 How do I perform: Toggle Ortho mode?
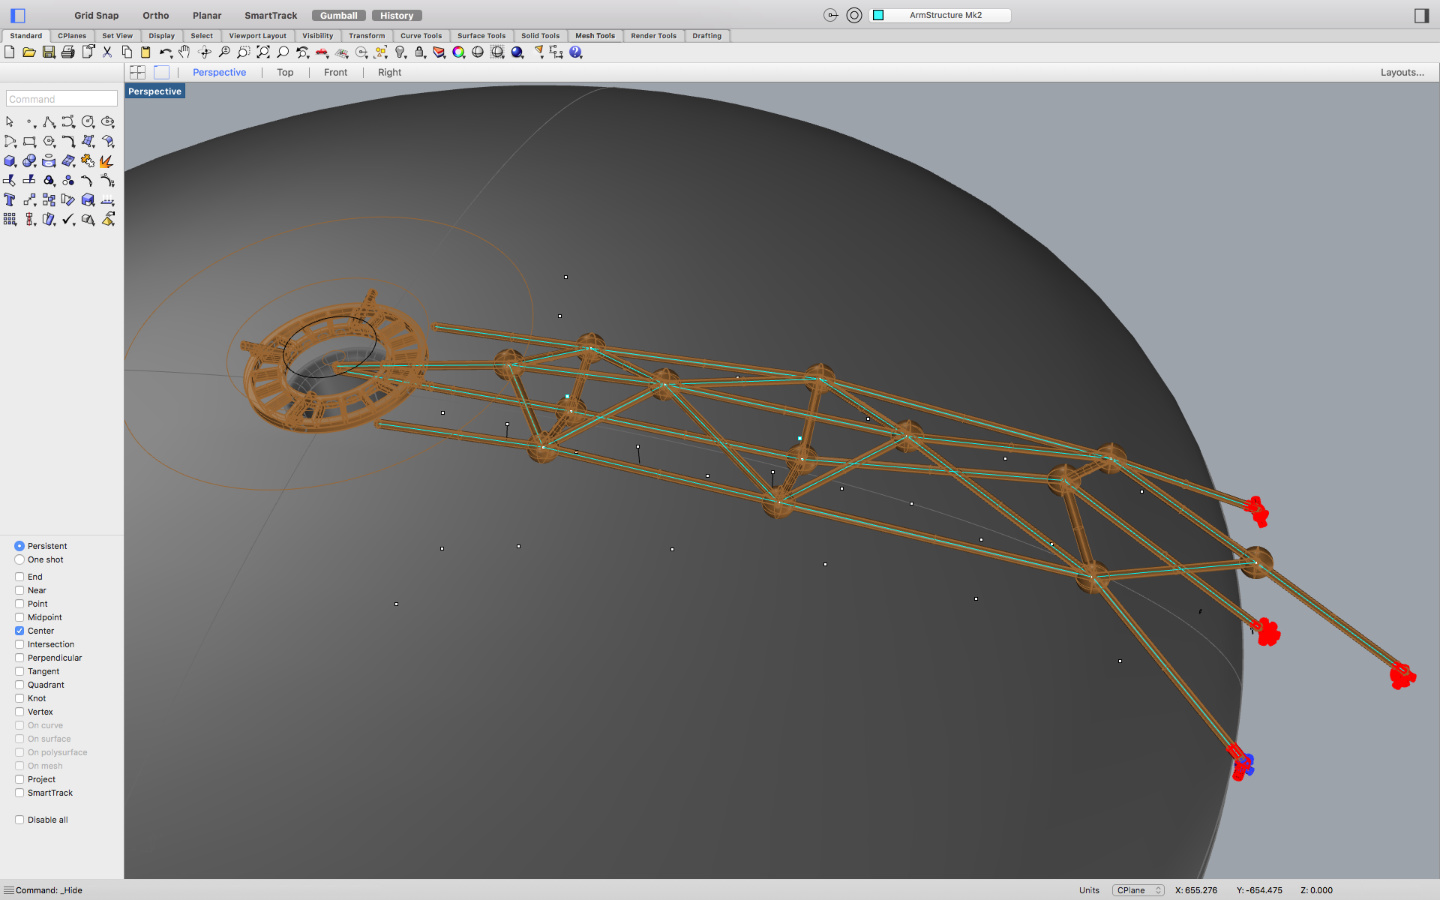pyautogui.click(x=155, y=16)
